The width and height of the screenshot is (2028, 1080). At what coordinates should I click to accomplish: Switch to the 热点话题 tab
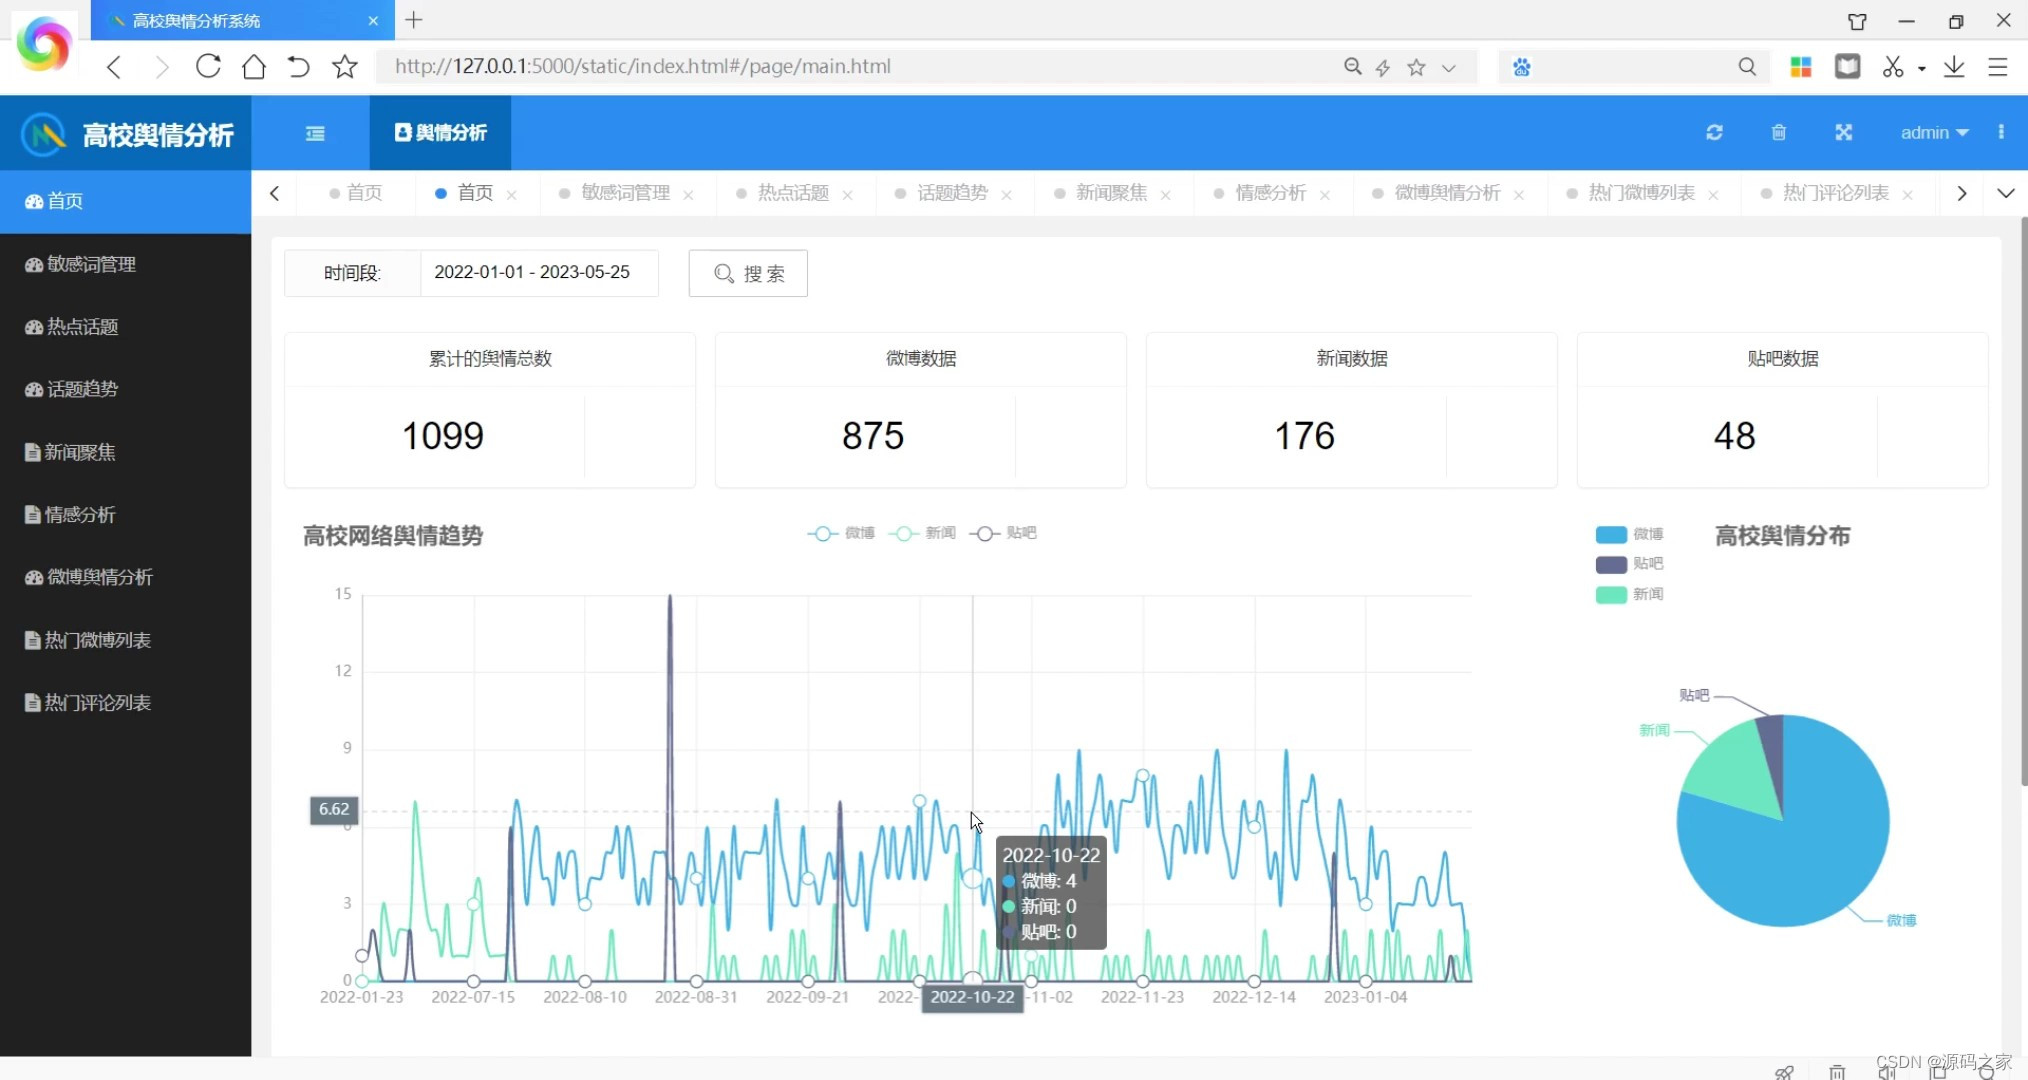(792, 193)
